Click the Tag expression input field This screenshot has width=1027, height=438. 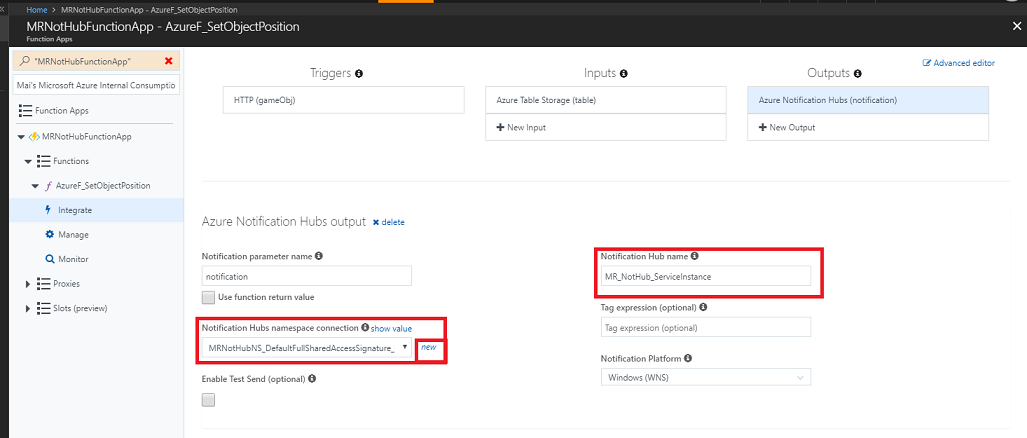click(x=705, y=328)
